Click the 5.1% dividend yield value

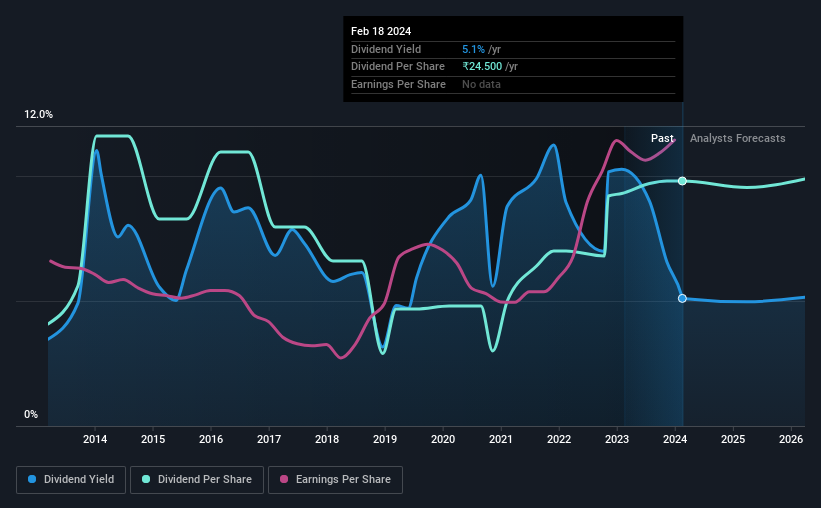(x=473, y=49)
